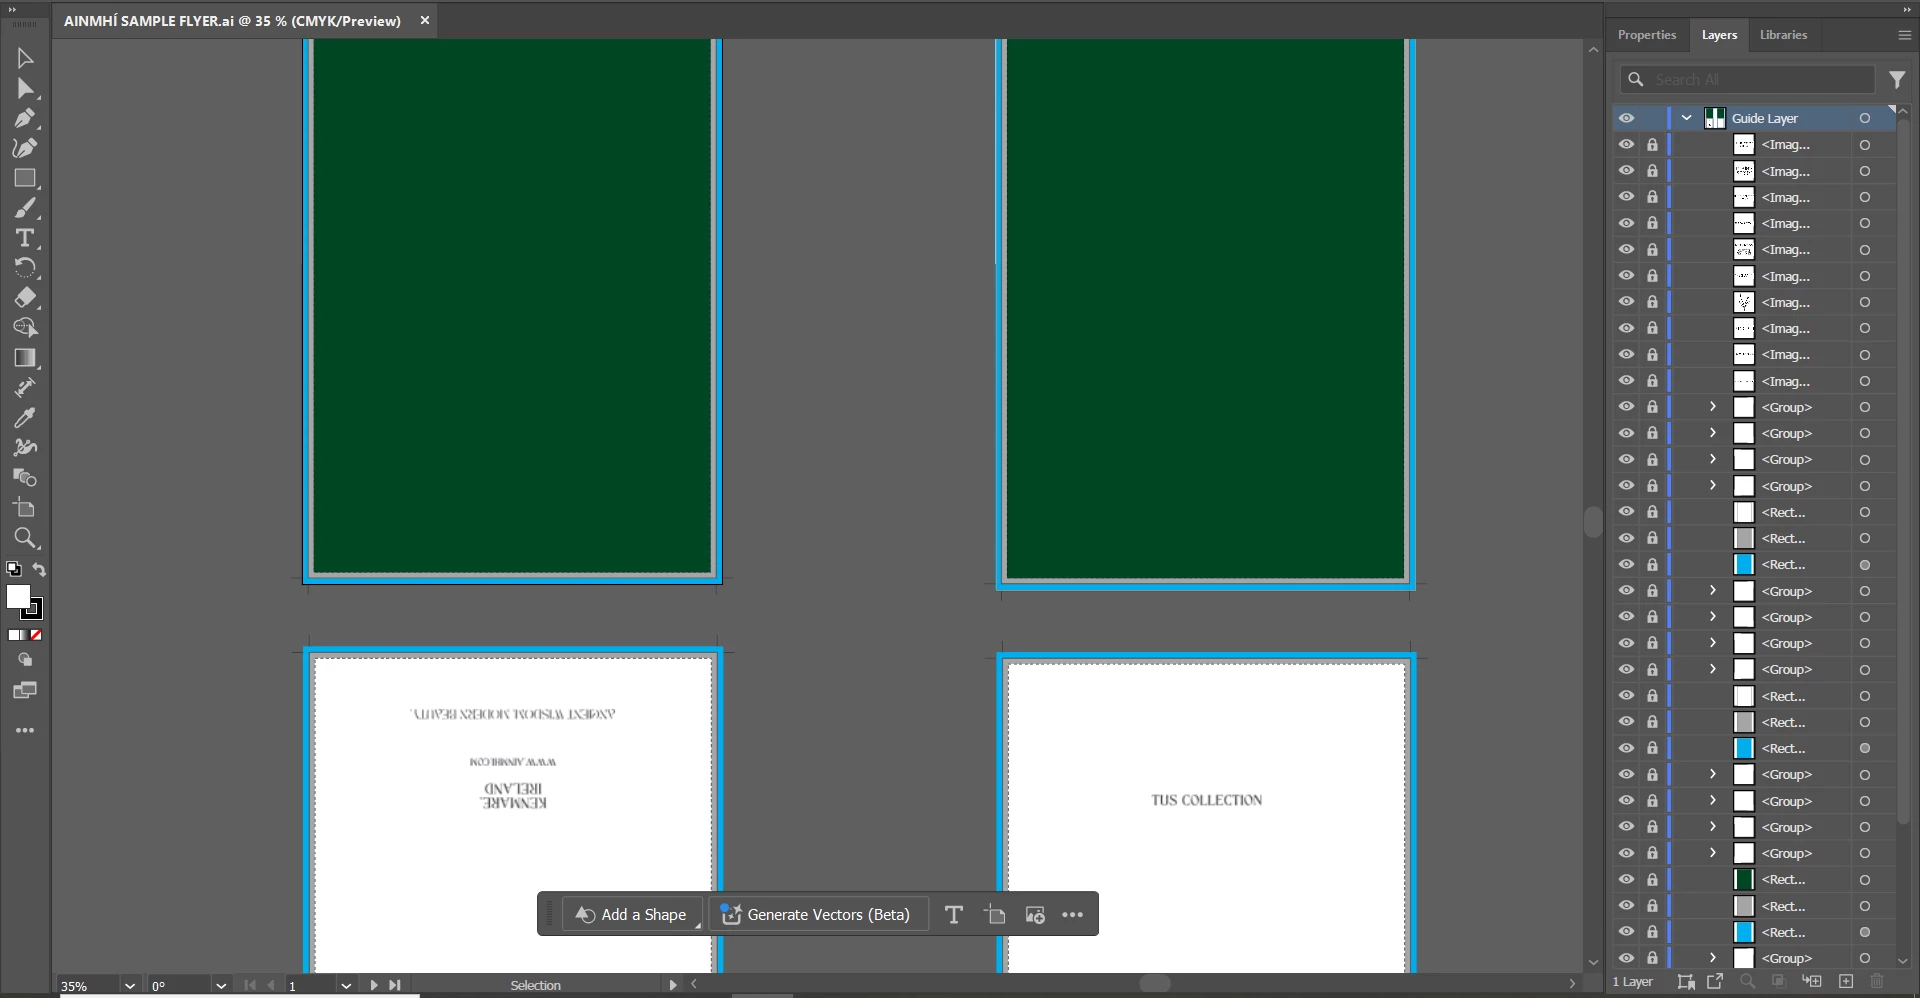Click the Layers filter funnel icon
Image resolution: width=1920 pixels, height=998 pixels.
1896,80
